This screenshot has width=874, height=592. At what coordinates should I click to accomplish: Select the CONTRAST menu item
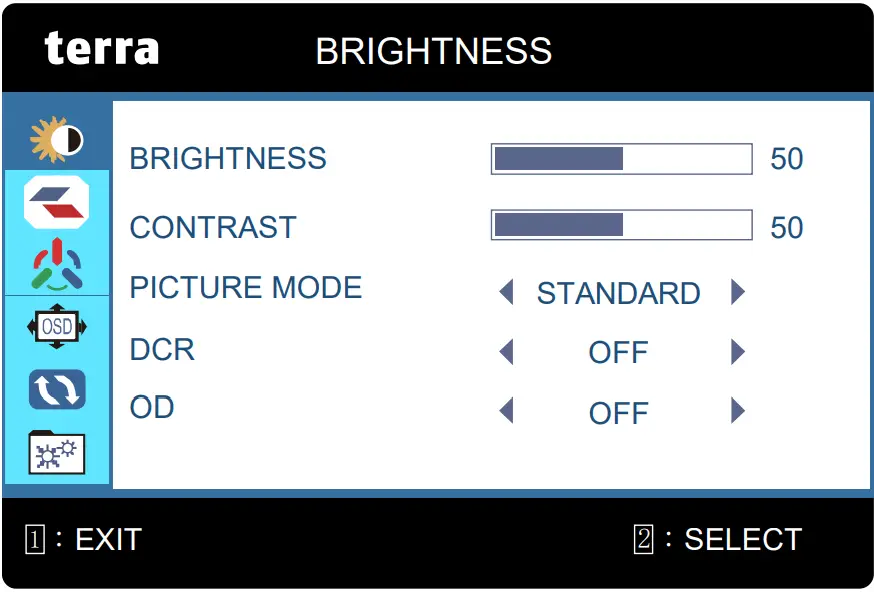point(213,227)
